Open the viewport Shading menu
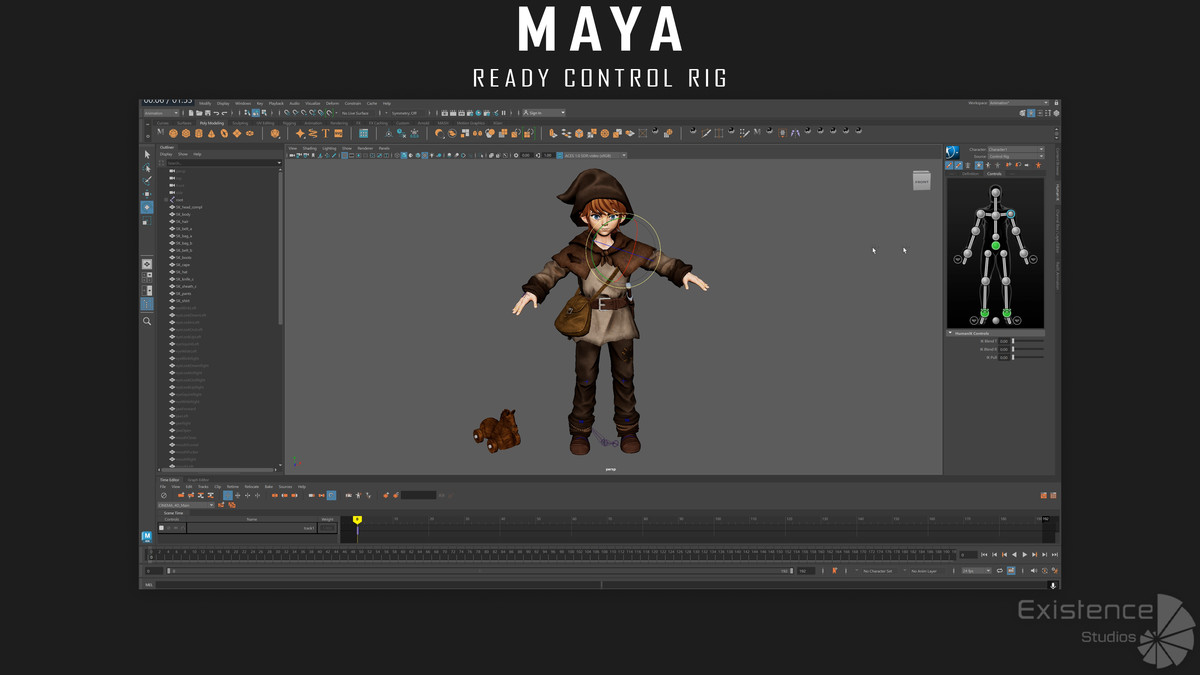This screenshot has height=675, width=1200. 309,148
